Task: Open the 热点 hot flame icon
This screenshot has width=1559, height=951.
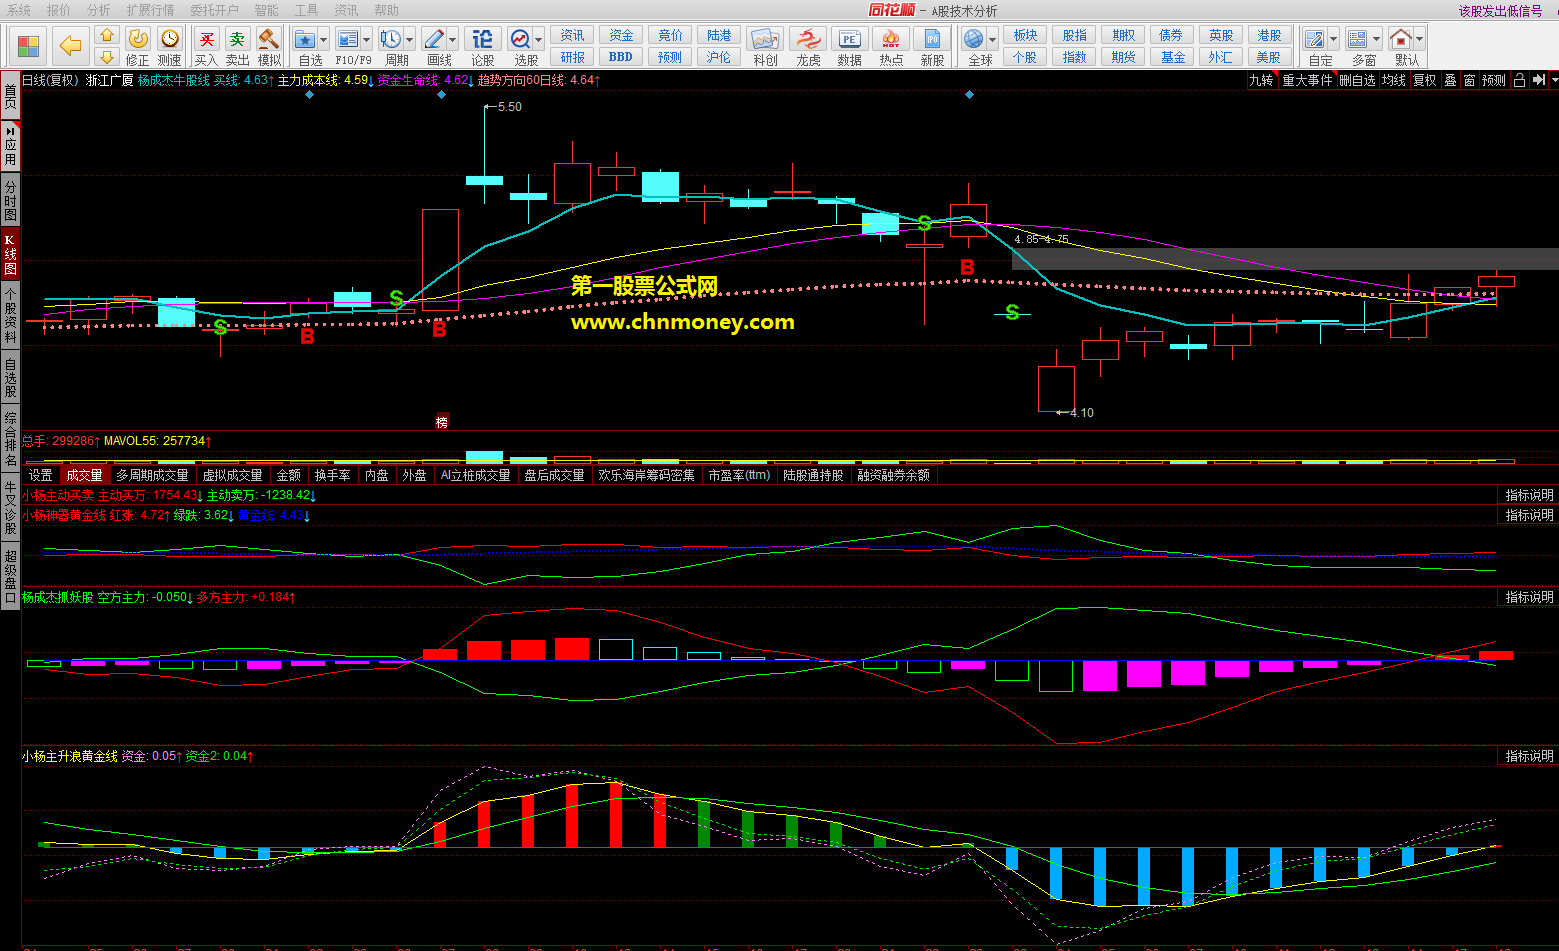Action: point(891,40)
